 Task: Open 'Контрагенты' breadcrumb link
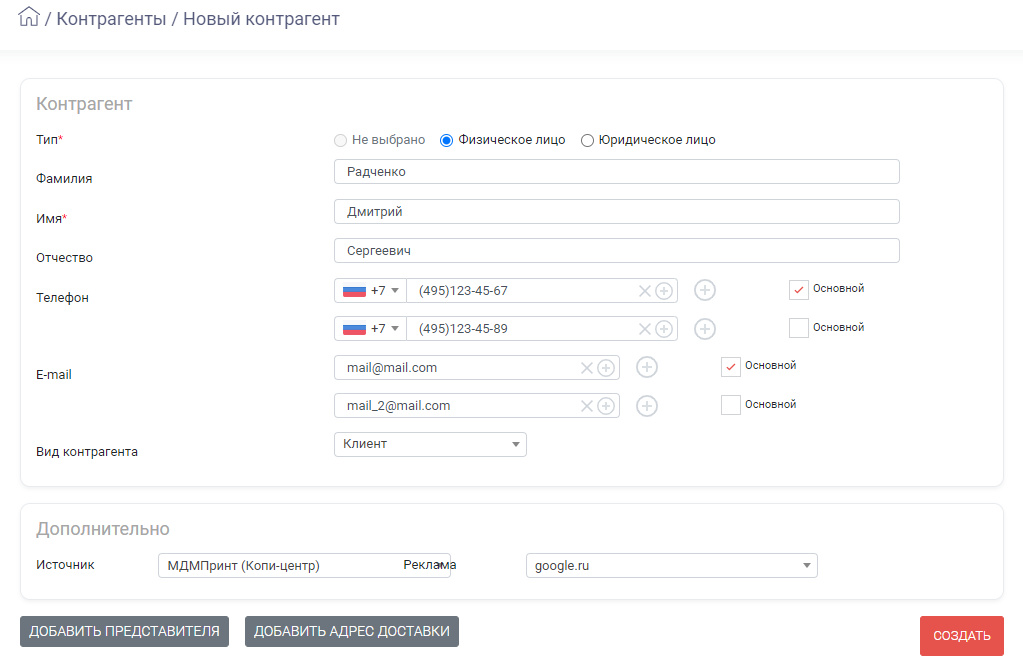click(112, 19)
